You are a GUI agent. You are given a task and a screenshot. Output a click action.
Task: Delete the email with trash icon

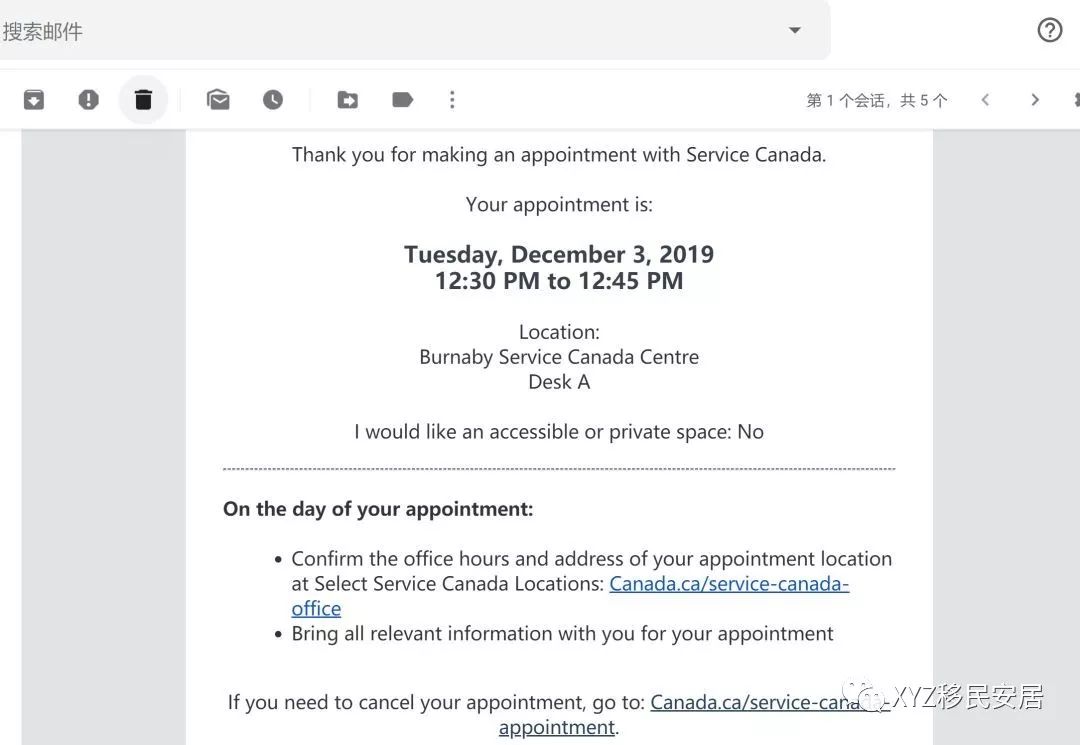tap(143, 100)
